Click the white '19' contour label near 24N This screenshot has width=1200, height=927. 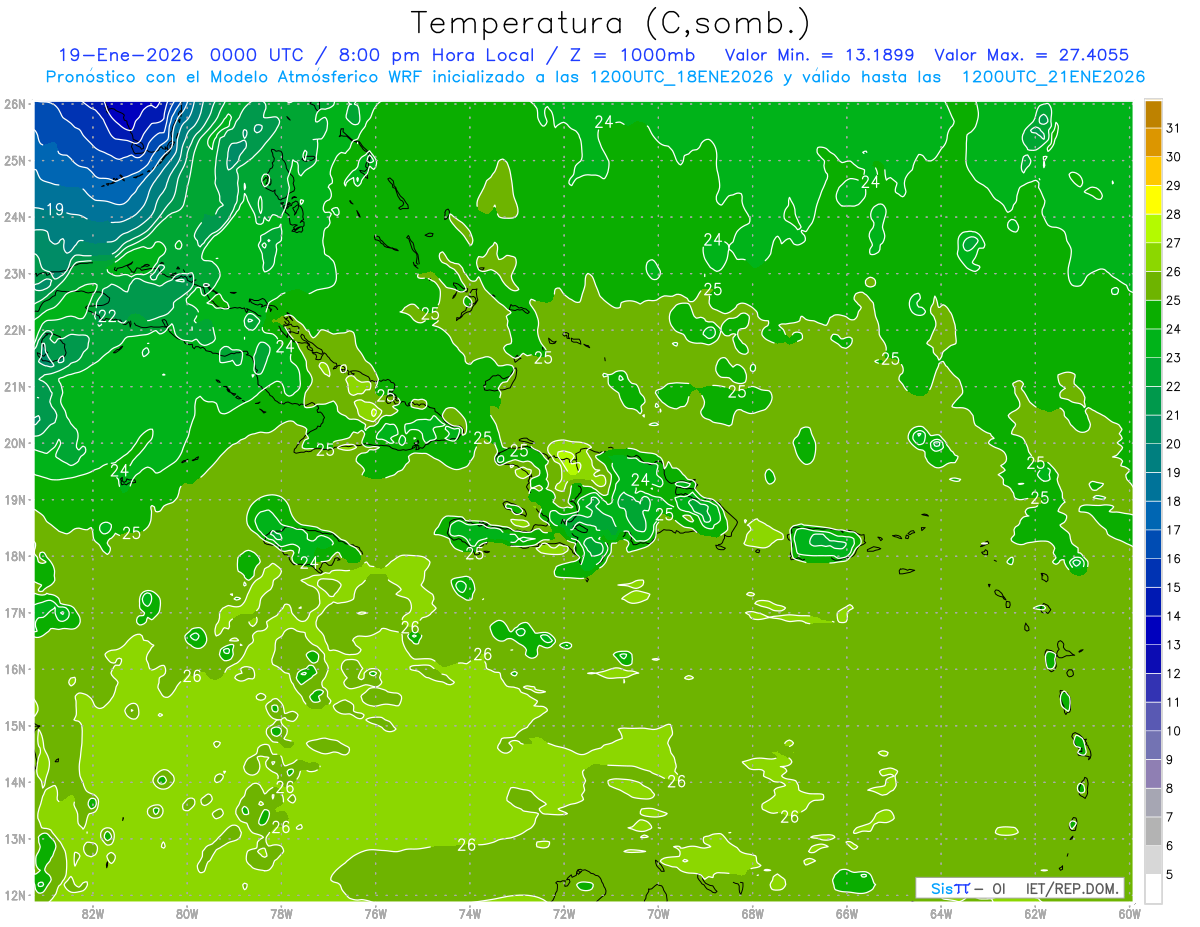click(x=55, y=209)
